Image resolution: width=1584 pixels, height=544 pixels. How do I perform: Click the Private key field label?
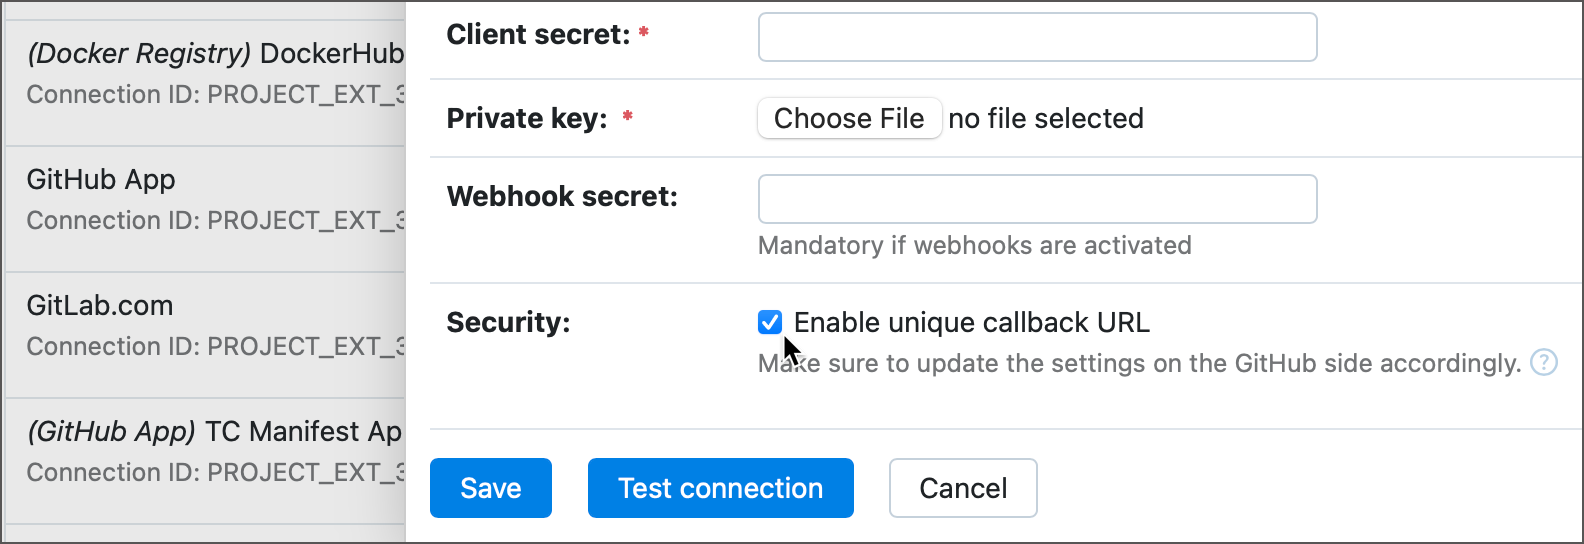[x=527, y=119]
